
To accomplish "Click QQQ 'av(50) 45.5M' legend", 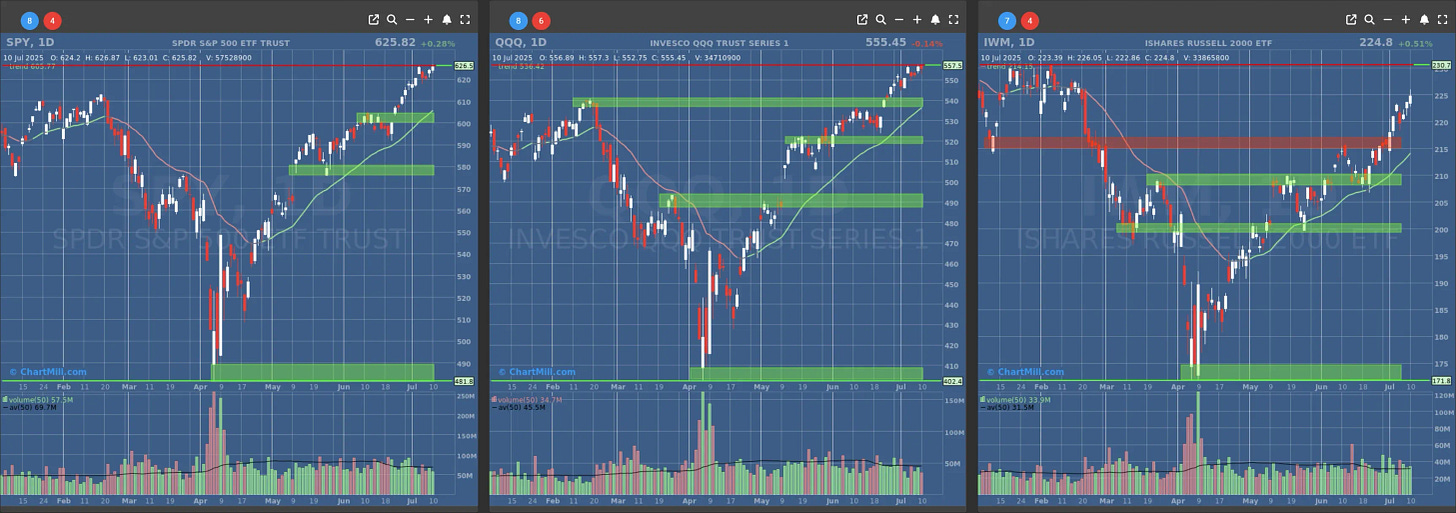I will (x=518, y=408).
